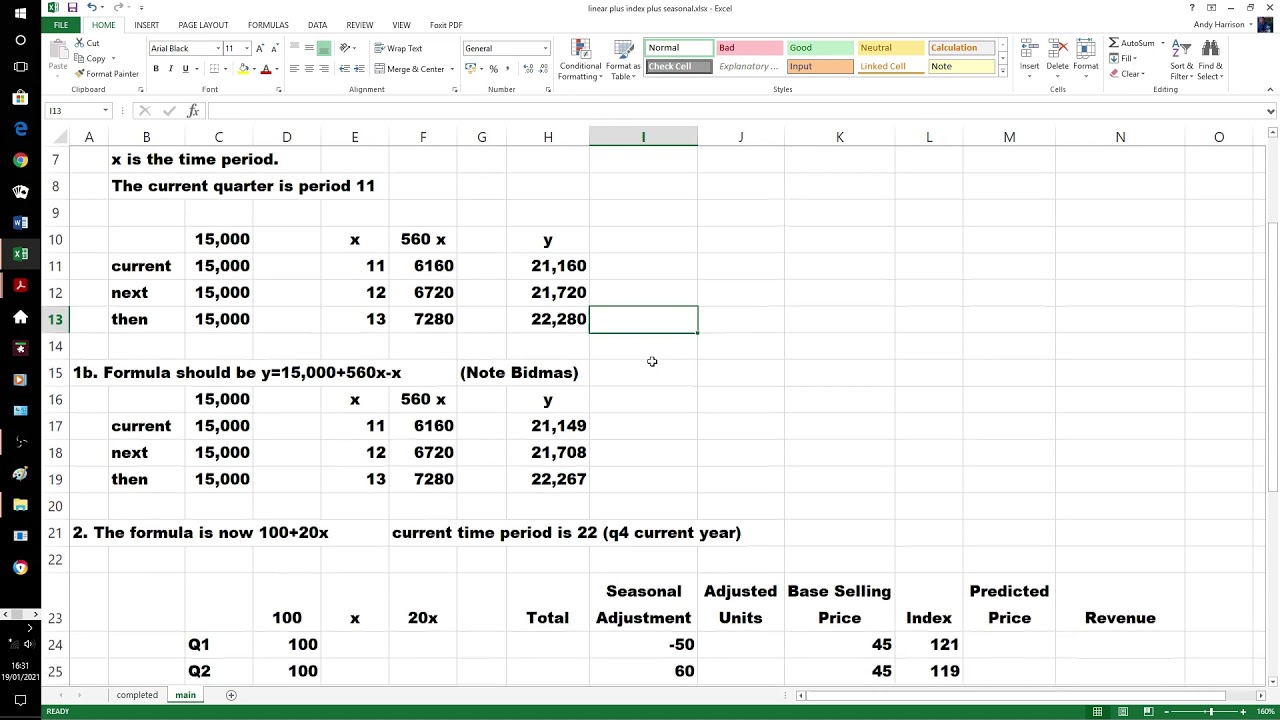1280x720 pixels.
Task: Open the General number format dropdown
Action: [545, 48]
